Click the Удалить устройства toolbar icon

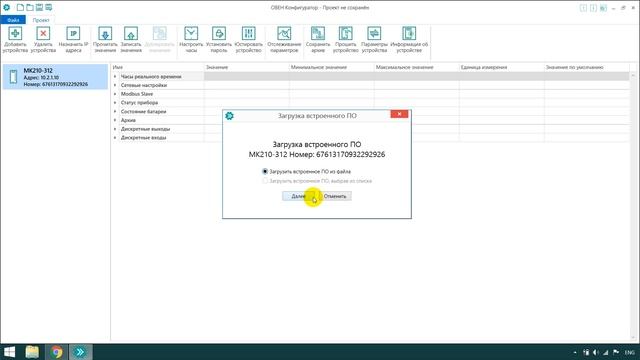43,40
